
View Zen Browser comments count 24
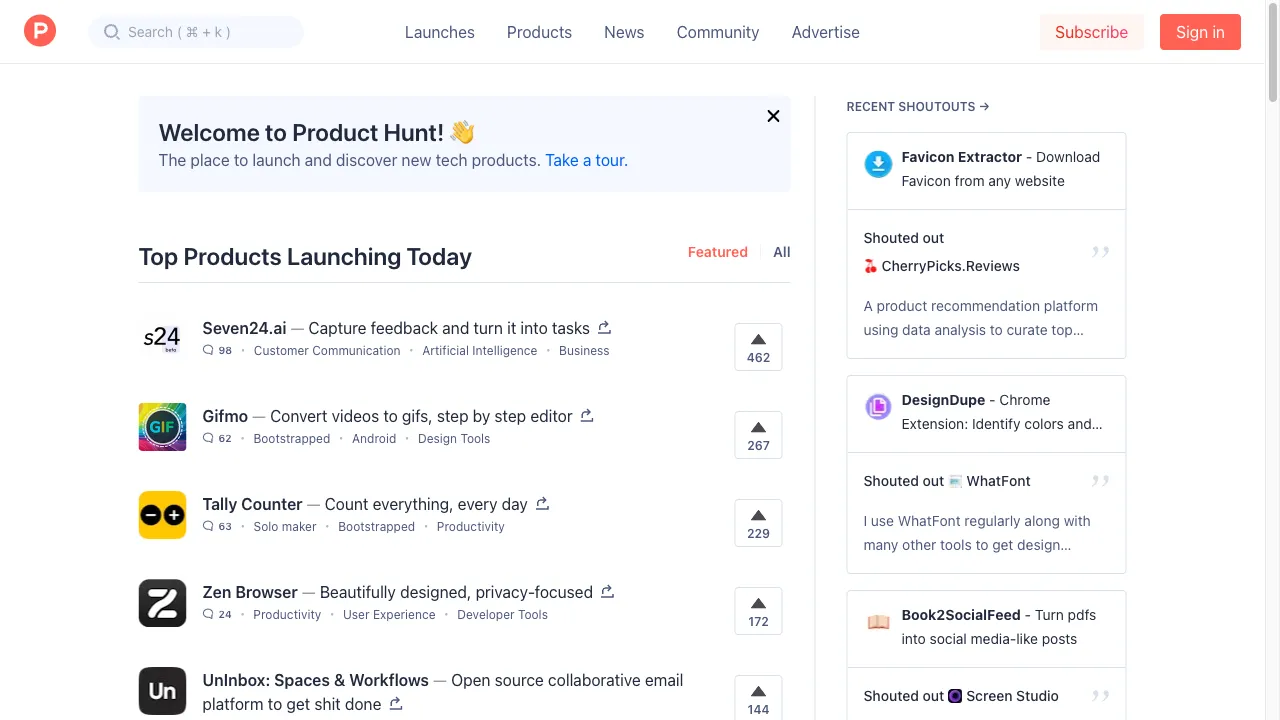click(217, 615)
